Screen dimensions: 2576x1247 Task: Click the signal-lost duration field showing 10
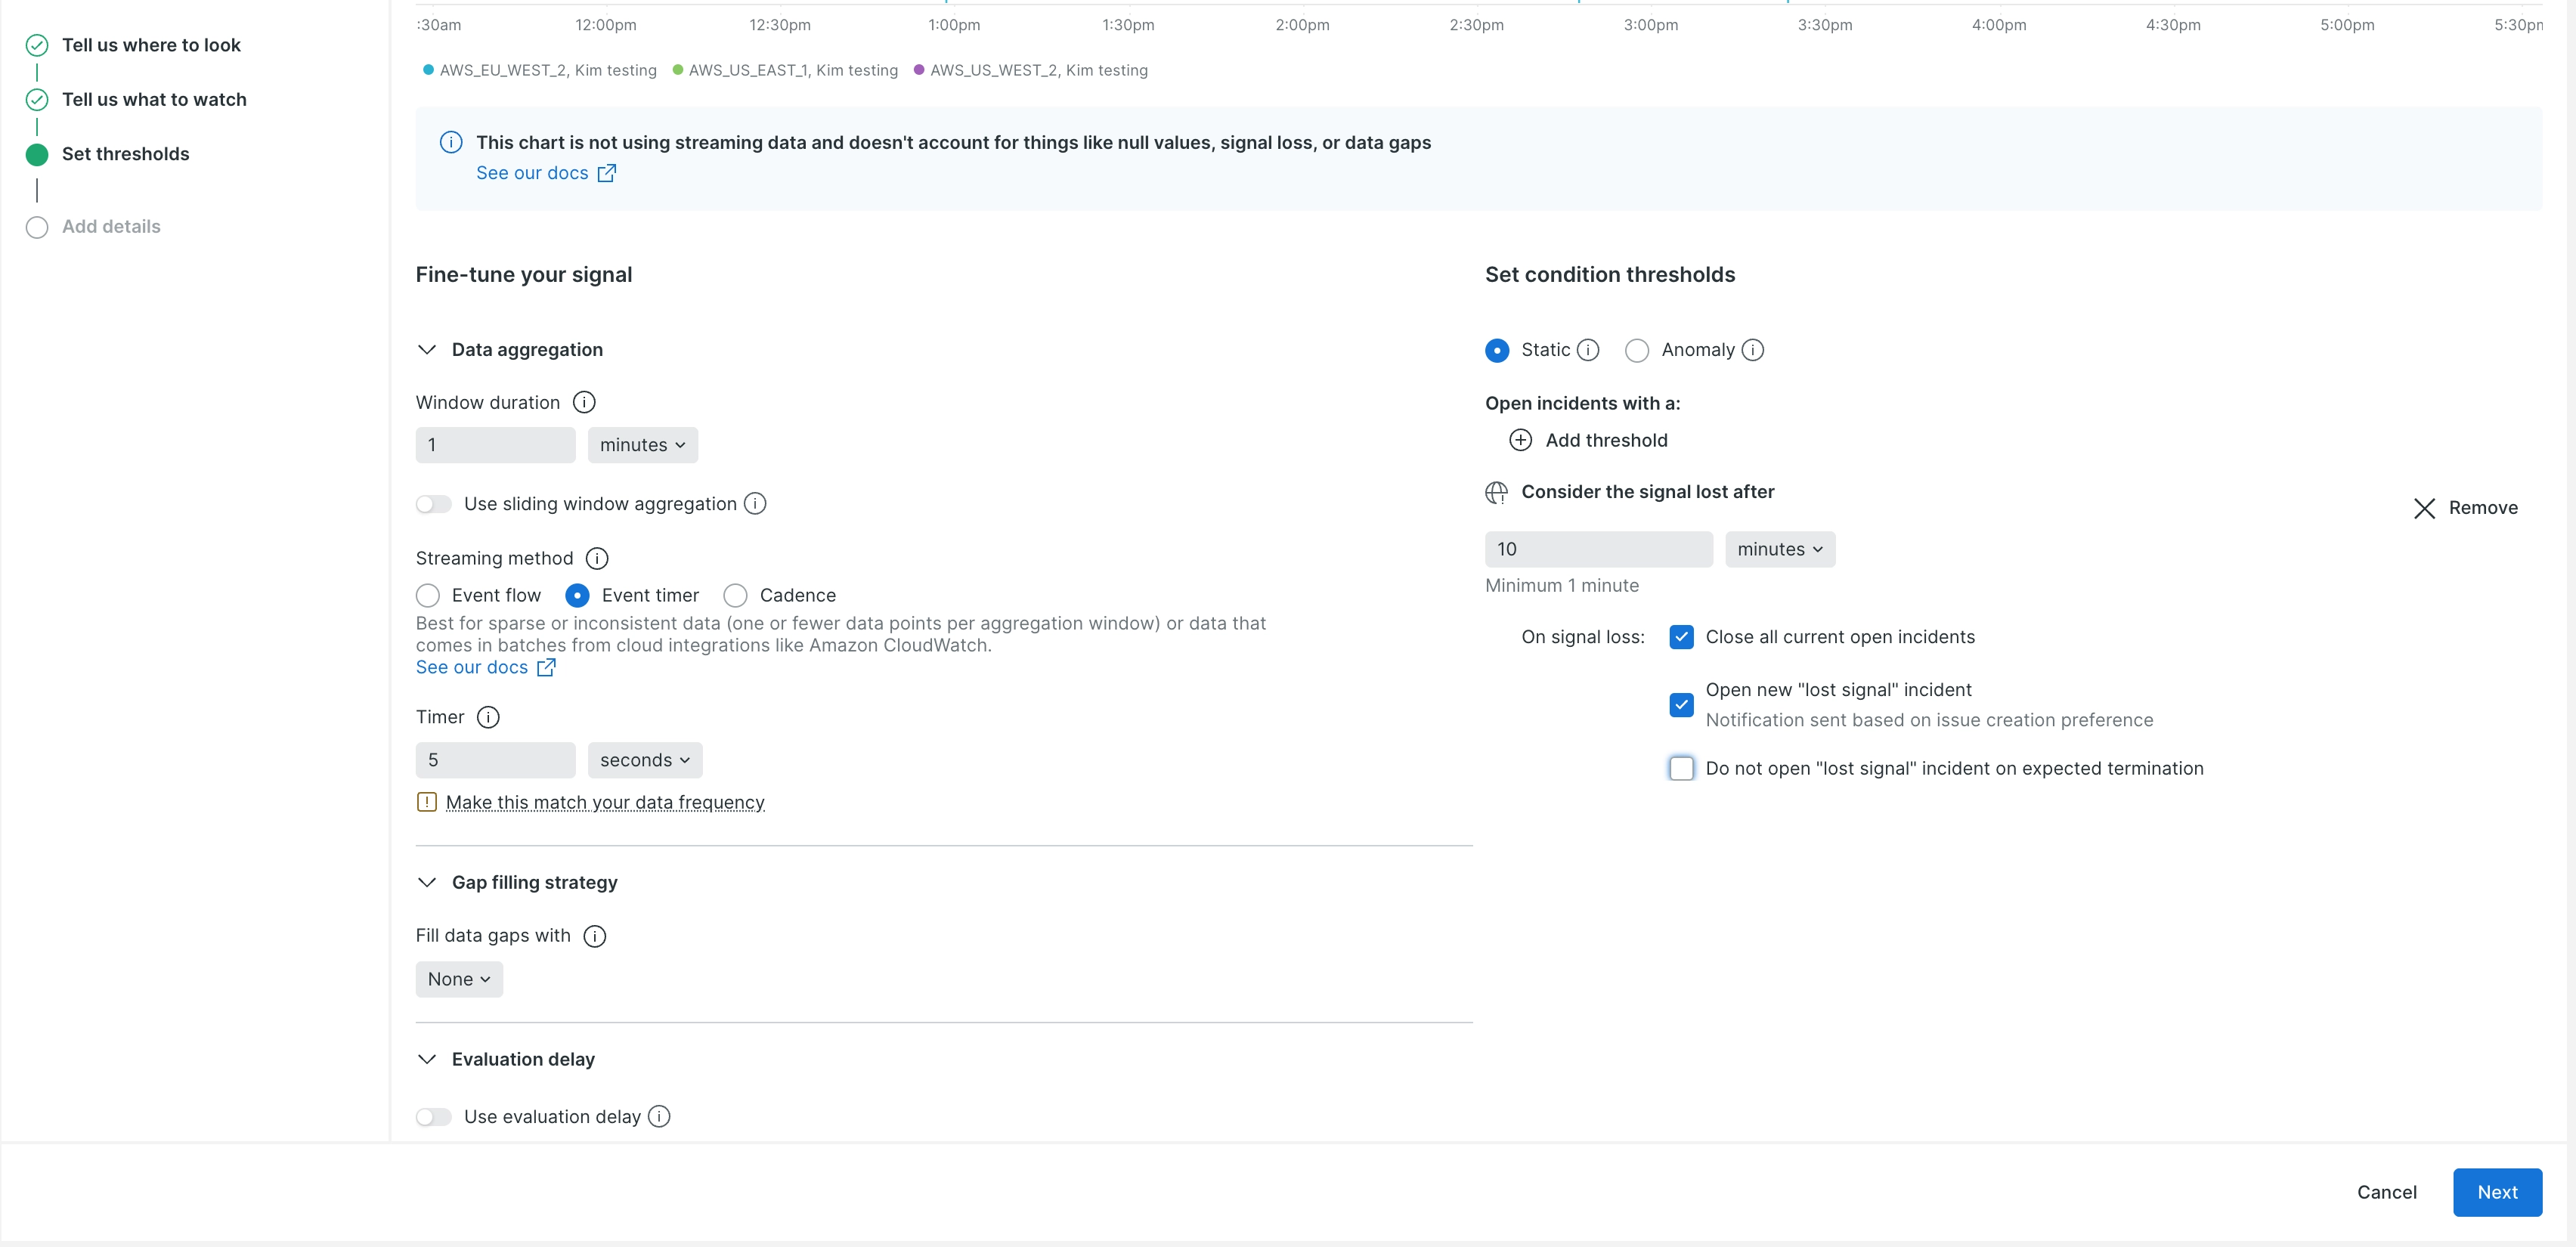pos(1598,548)
